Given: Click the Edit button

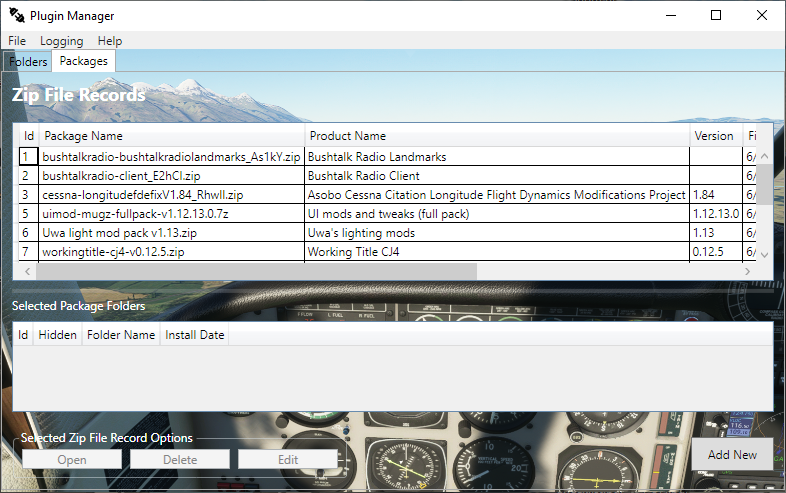Looking at the screenshot, I should [288, 459].
